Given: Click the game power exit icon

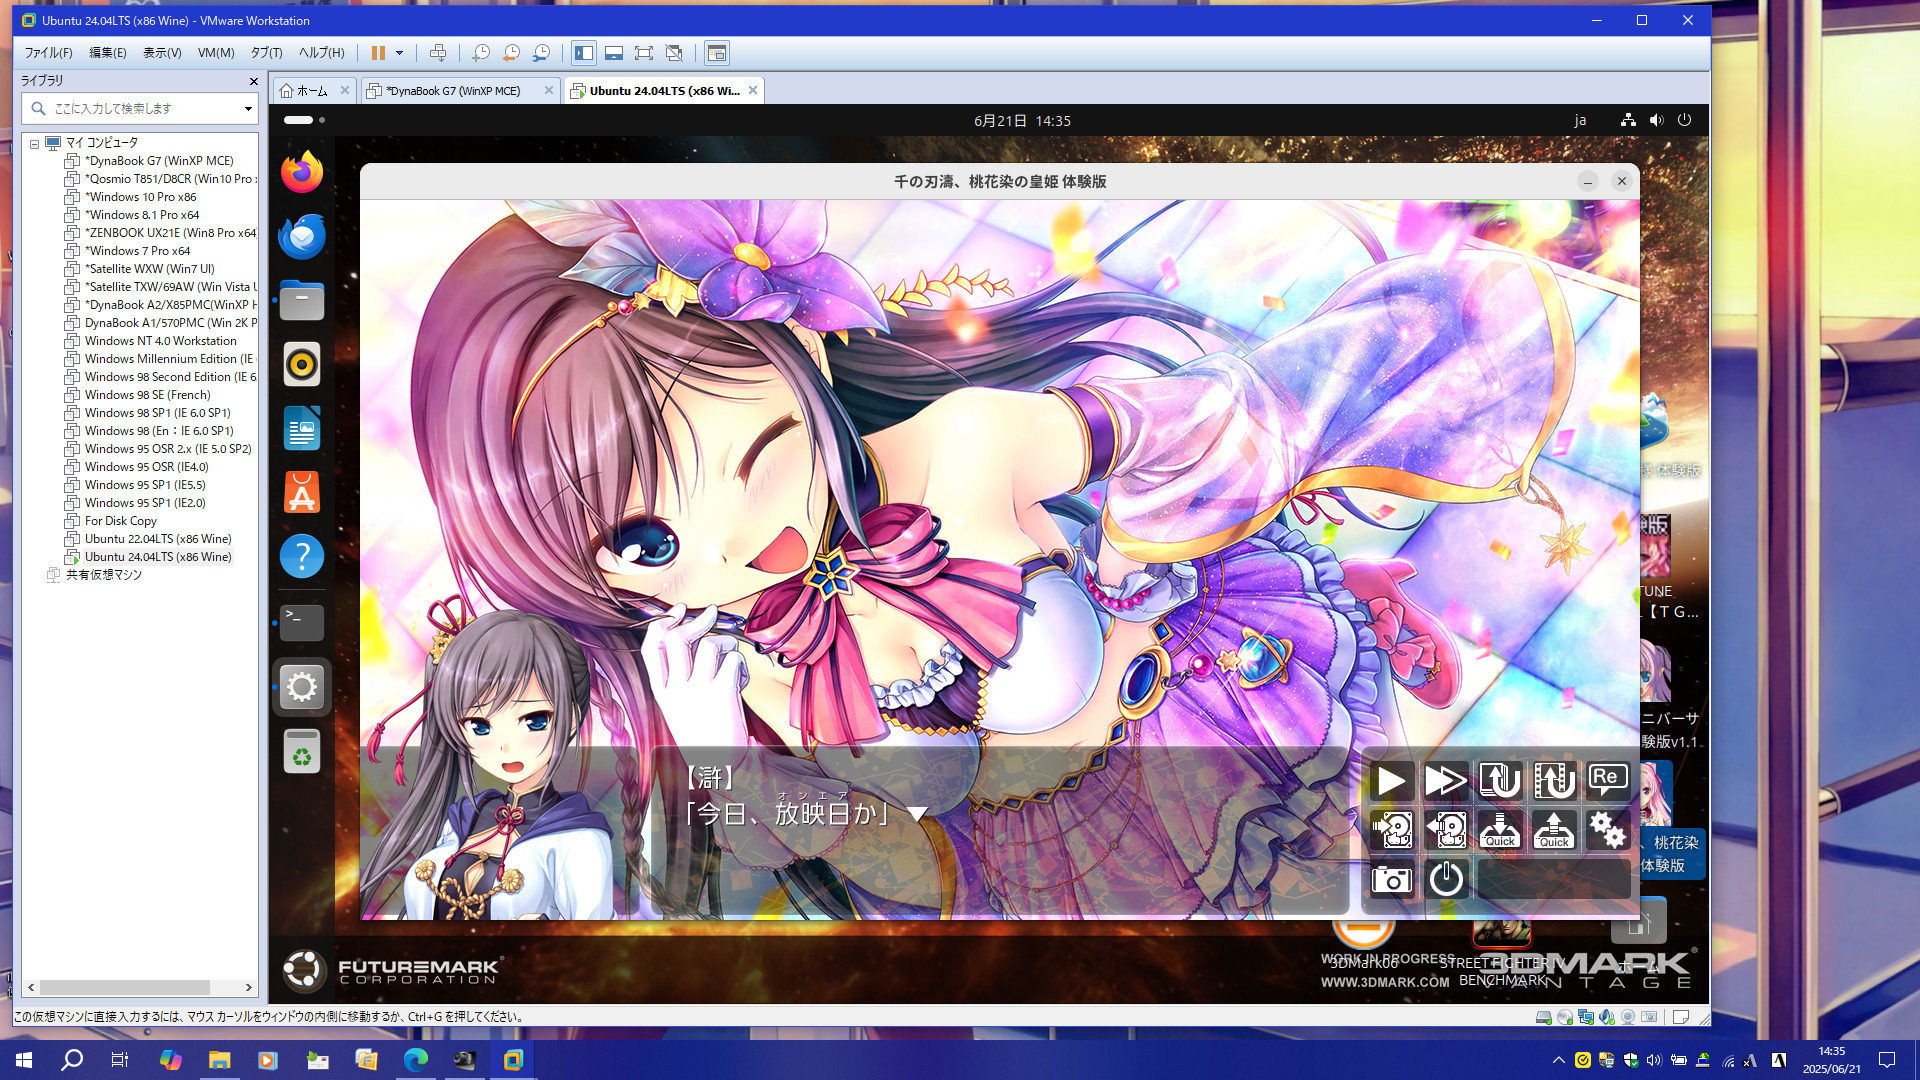Looking at the screenshot, I should [1446, 879].
